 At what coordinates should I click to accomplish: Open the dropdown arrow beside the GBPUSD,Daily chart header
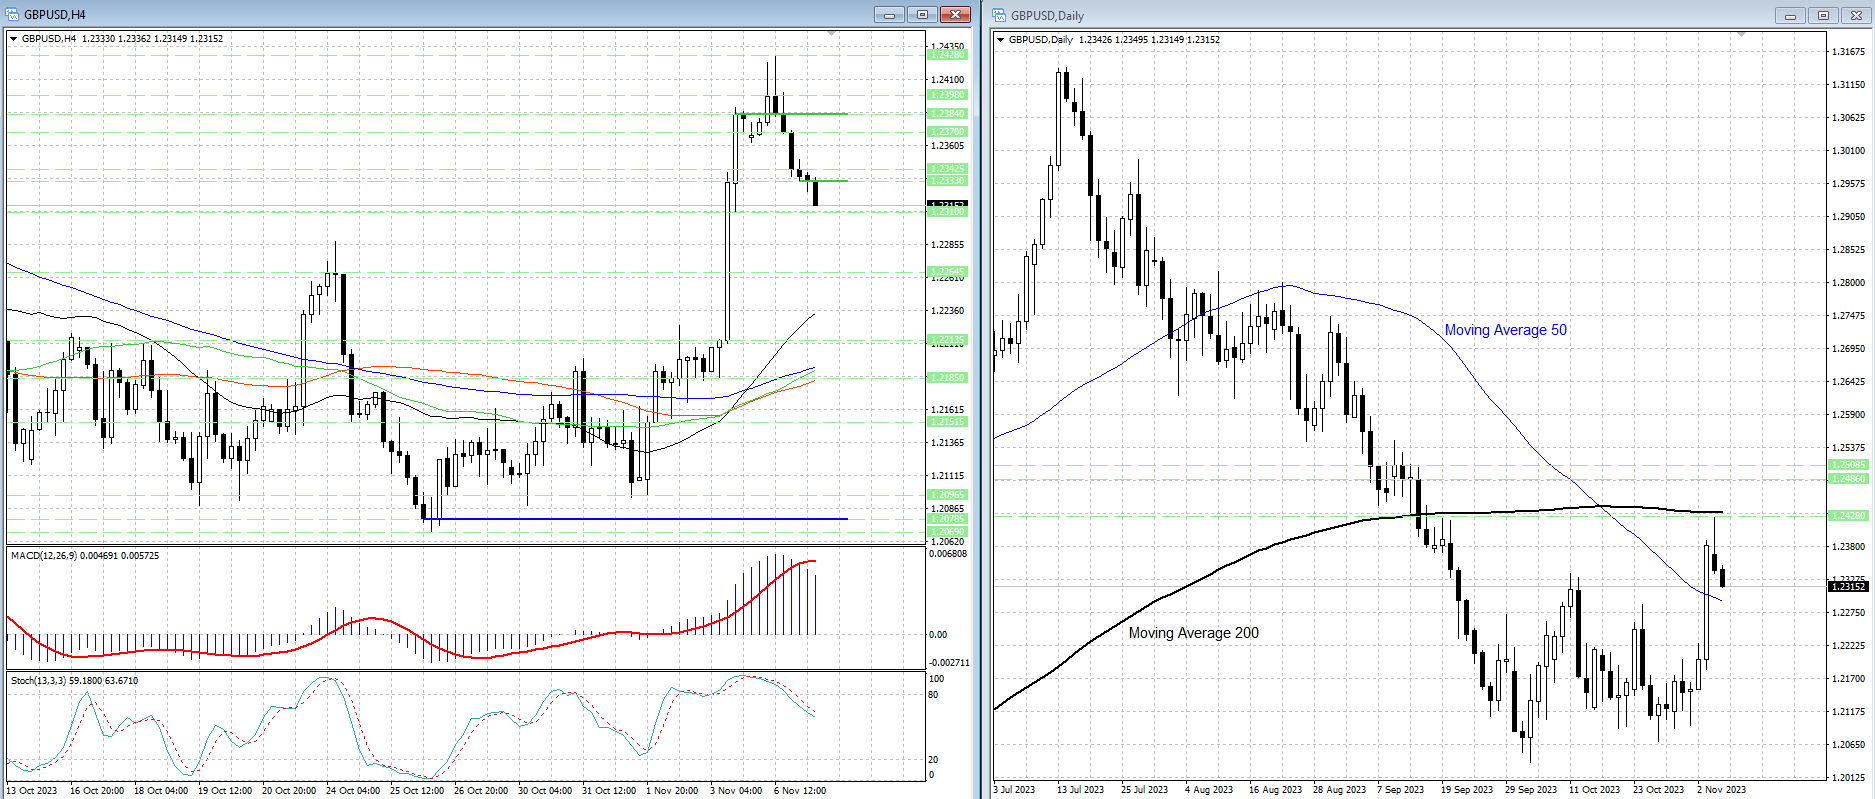click(x=1001, y=40)
